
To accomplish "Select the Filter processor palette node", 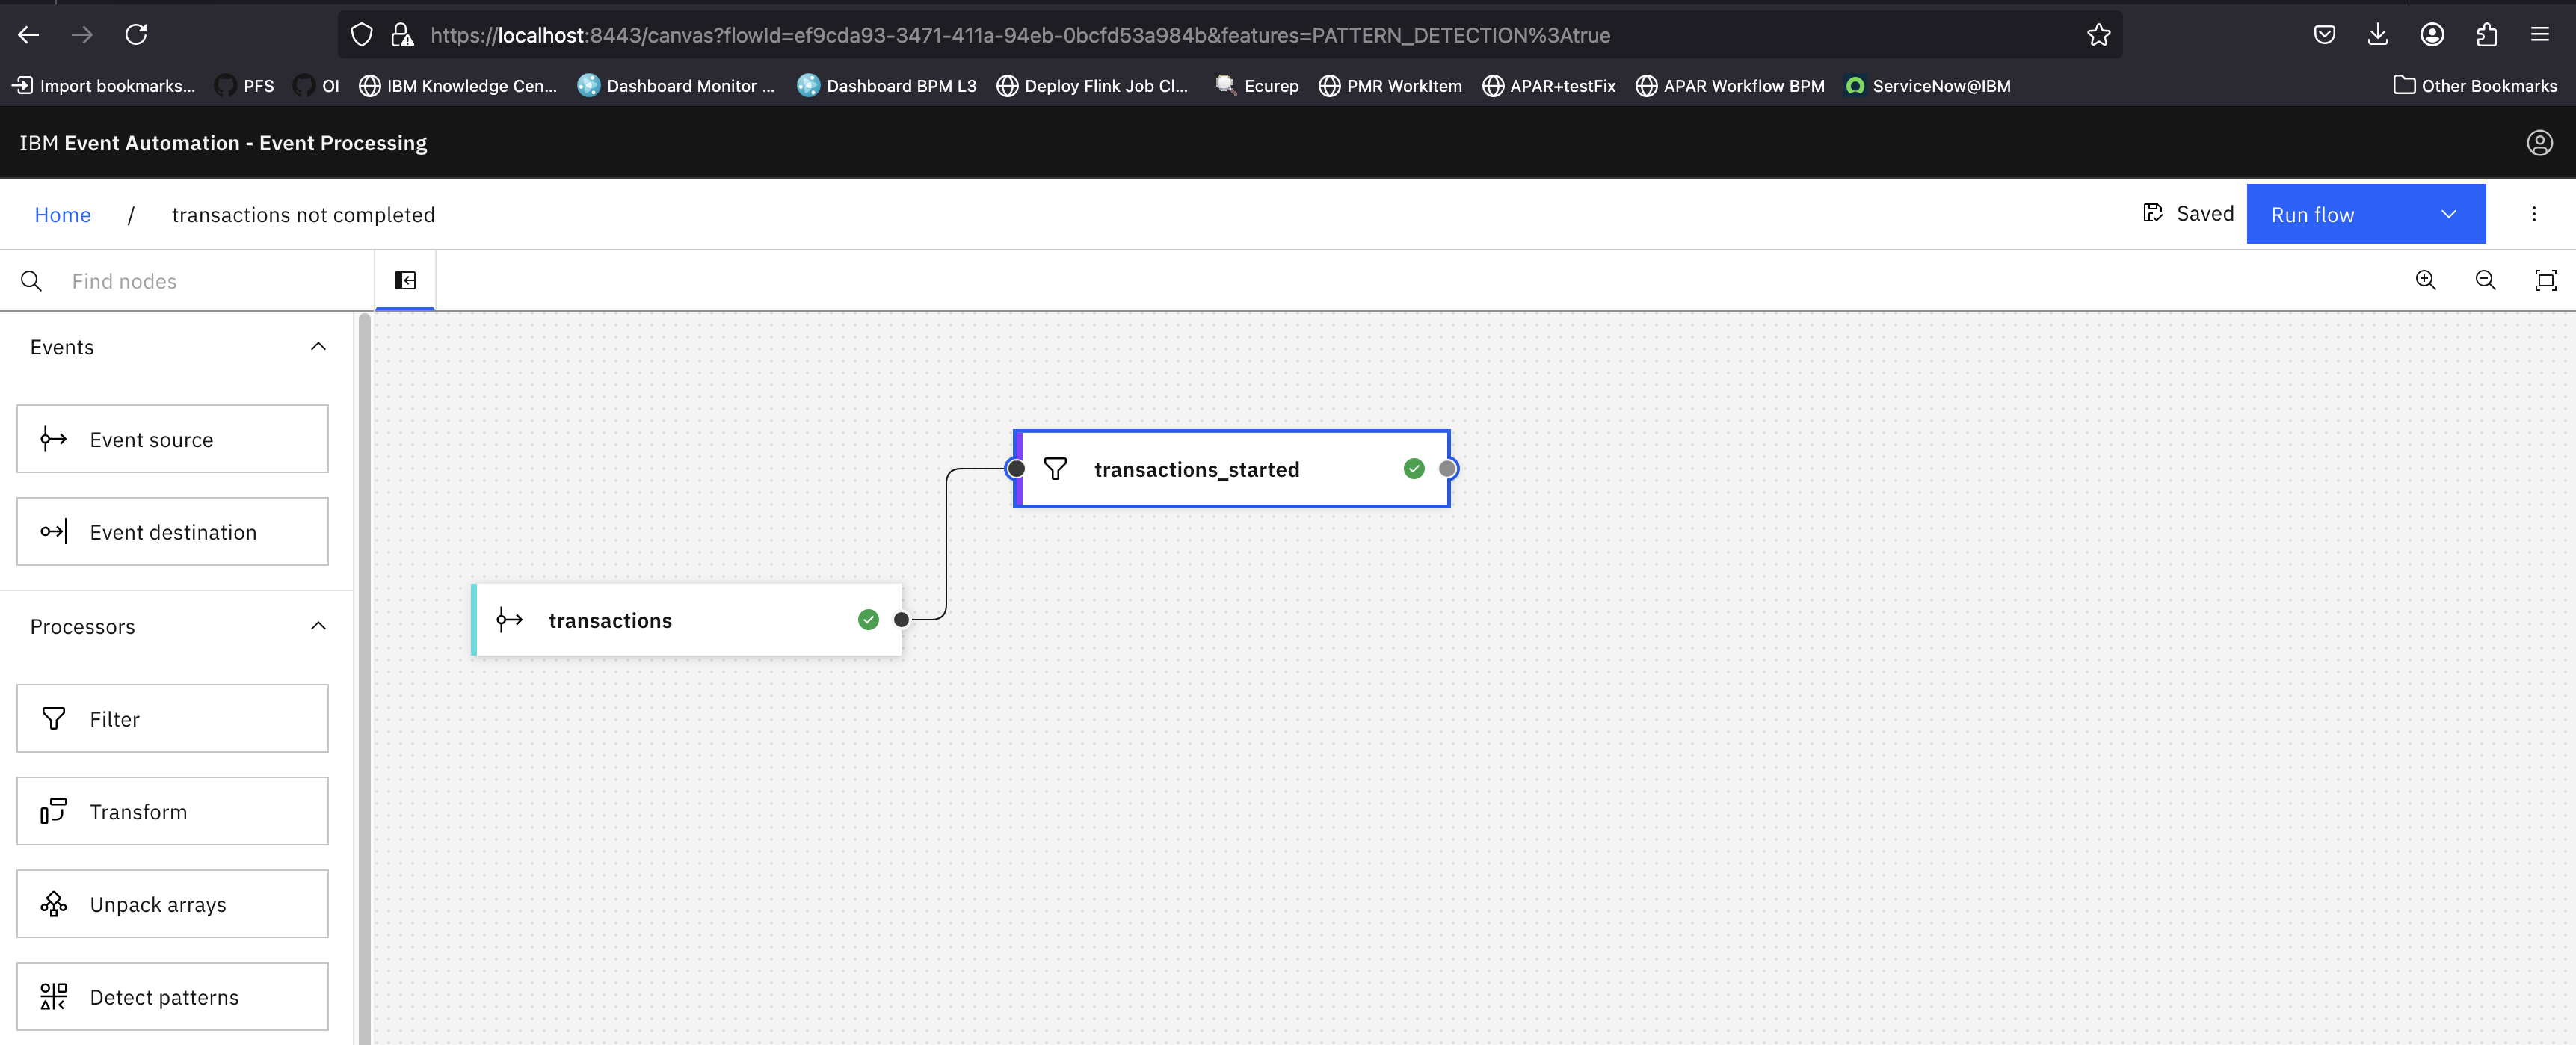I will pyautogui.click(x=172, y=719).
